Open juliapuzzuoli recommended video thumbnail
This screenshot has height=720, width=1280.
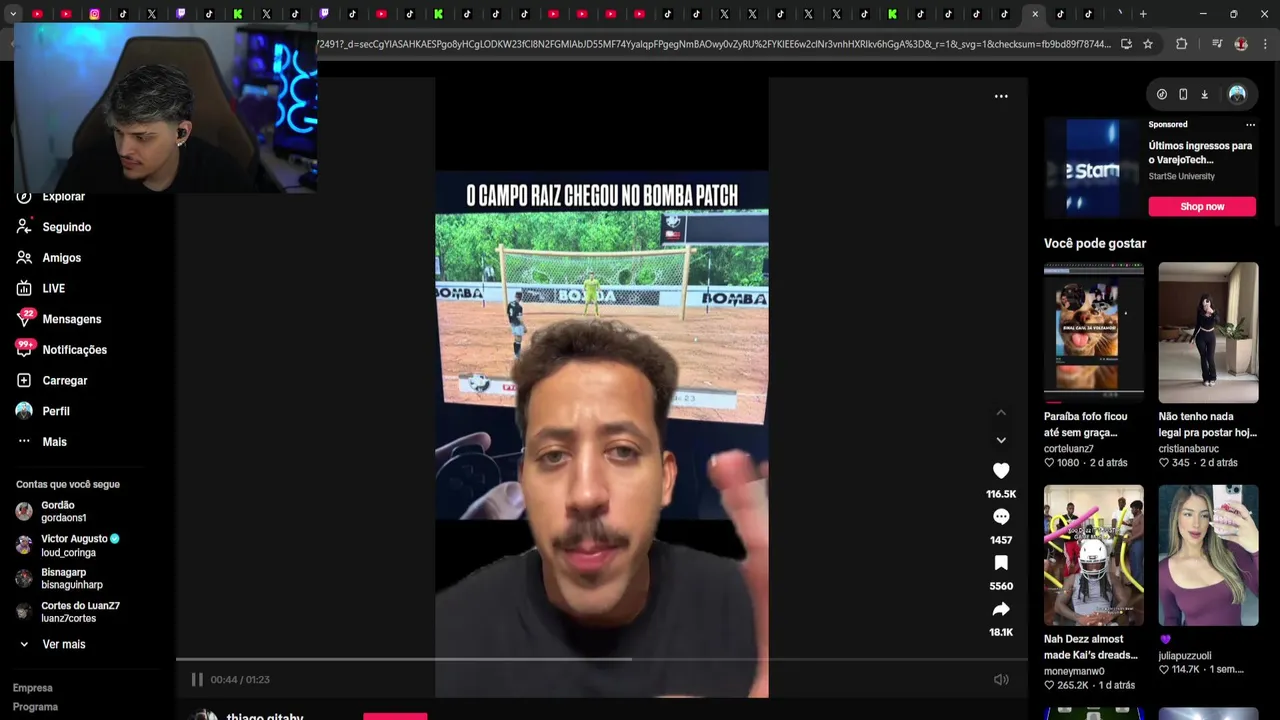click(1208, 555)
